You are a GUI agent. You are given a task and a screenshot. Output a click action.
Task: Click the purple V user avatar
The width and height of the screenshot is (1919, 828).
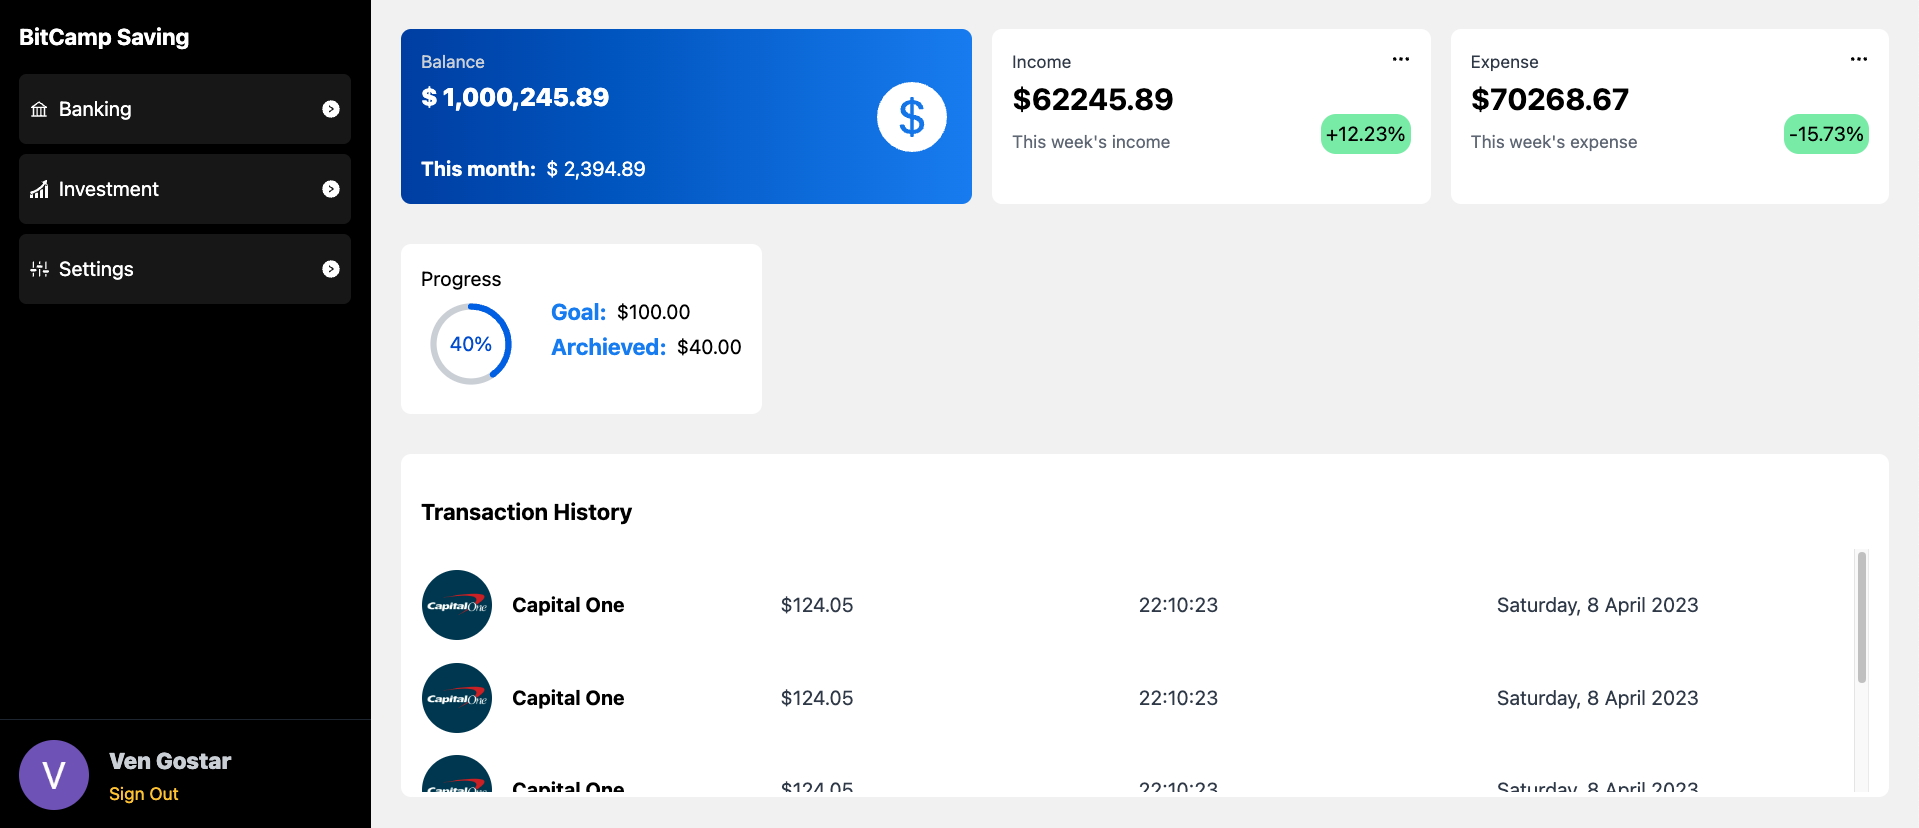(x=54, y=775)
